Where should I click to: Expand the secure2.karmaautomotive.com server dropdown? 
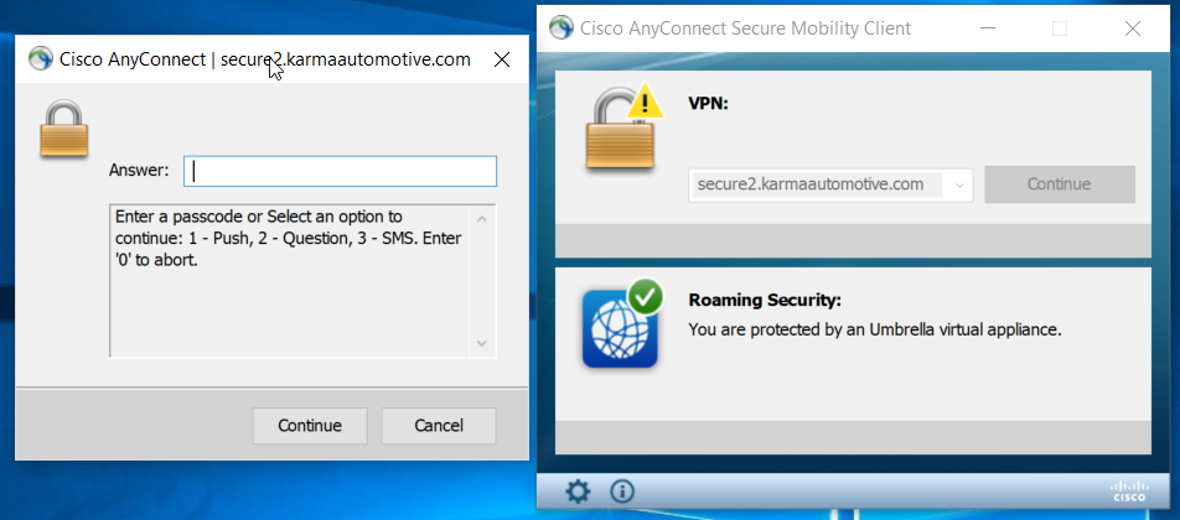pyautogui.click(x=959, y=184)
